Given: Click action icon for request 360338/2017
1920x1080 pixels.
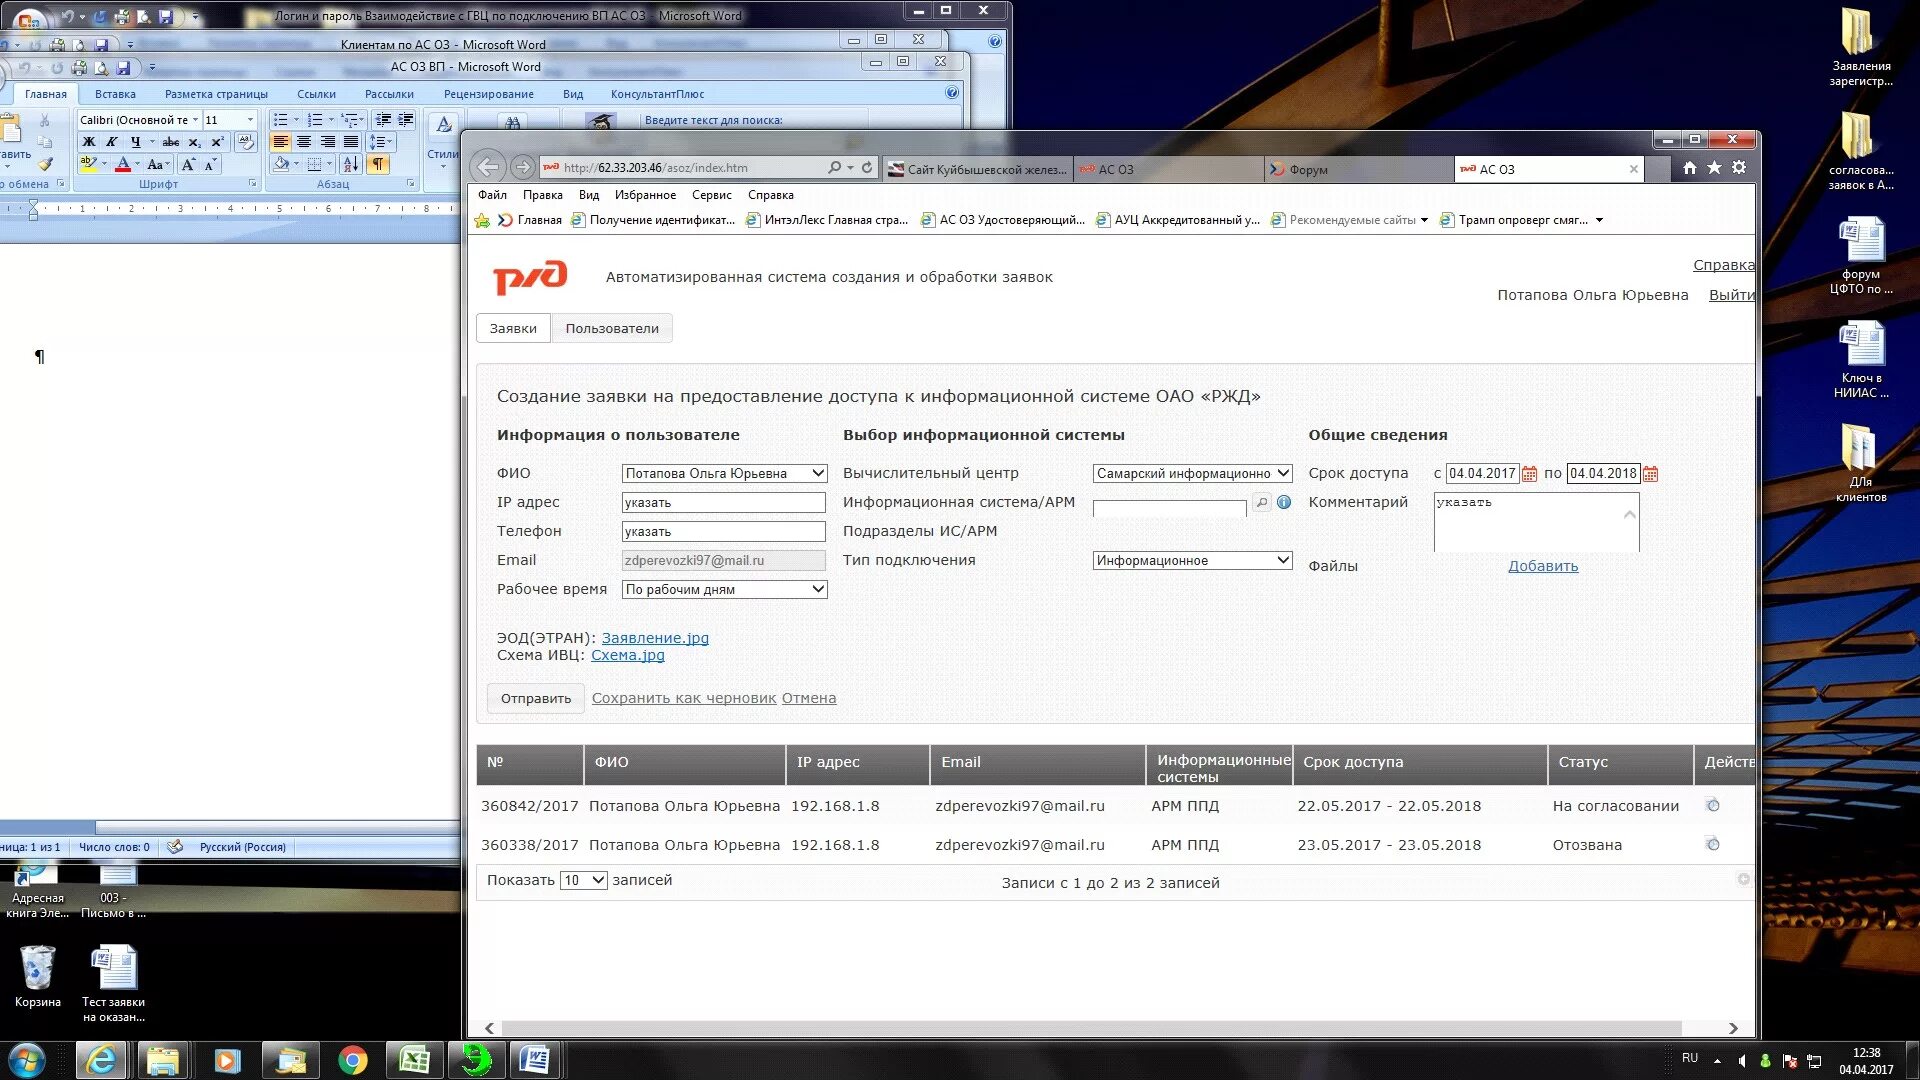Looking at the screenshot, I should (x=1712, y=845).
